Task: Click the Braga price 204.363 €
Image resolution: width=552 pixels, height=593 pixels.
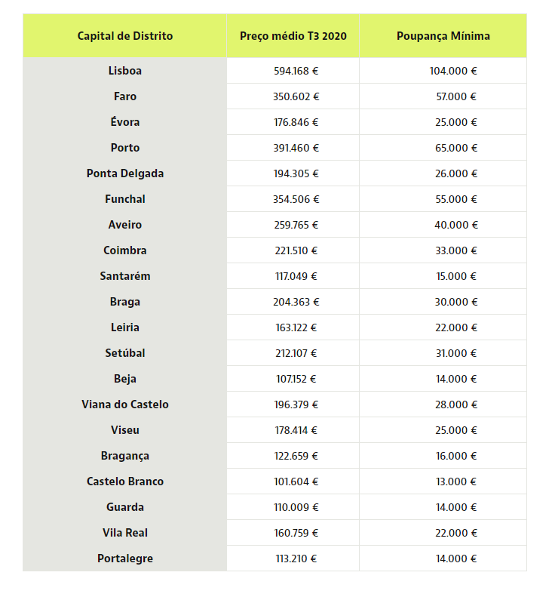Action: 296,302
